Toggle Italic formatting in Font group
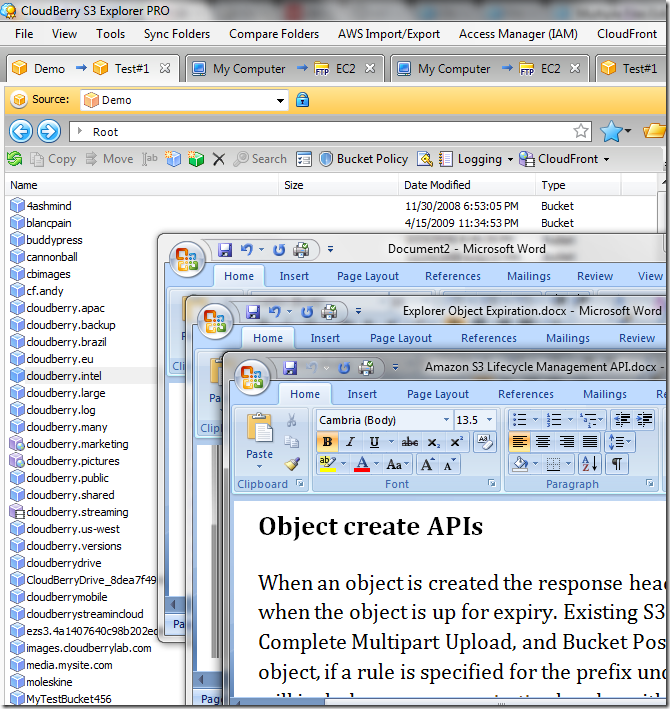This screenshot has height=709, width=670. pyautogui.click(x=350, y=442)
